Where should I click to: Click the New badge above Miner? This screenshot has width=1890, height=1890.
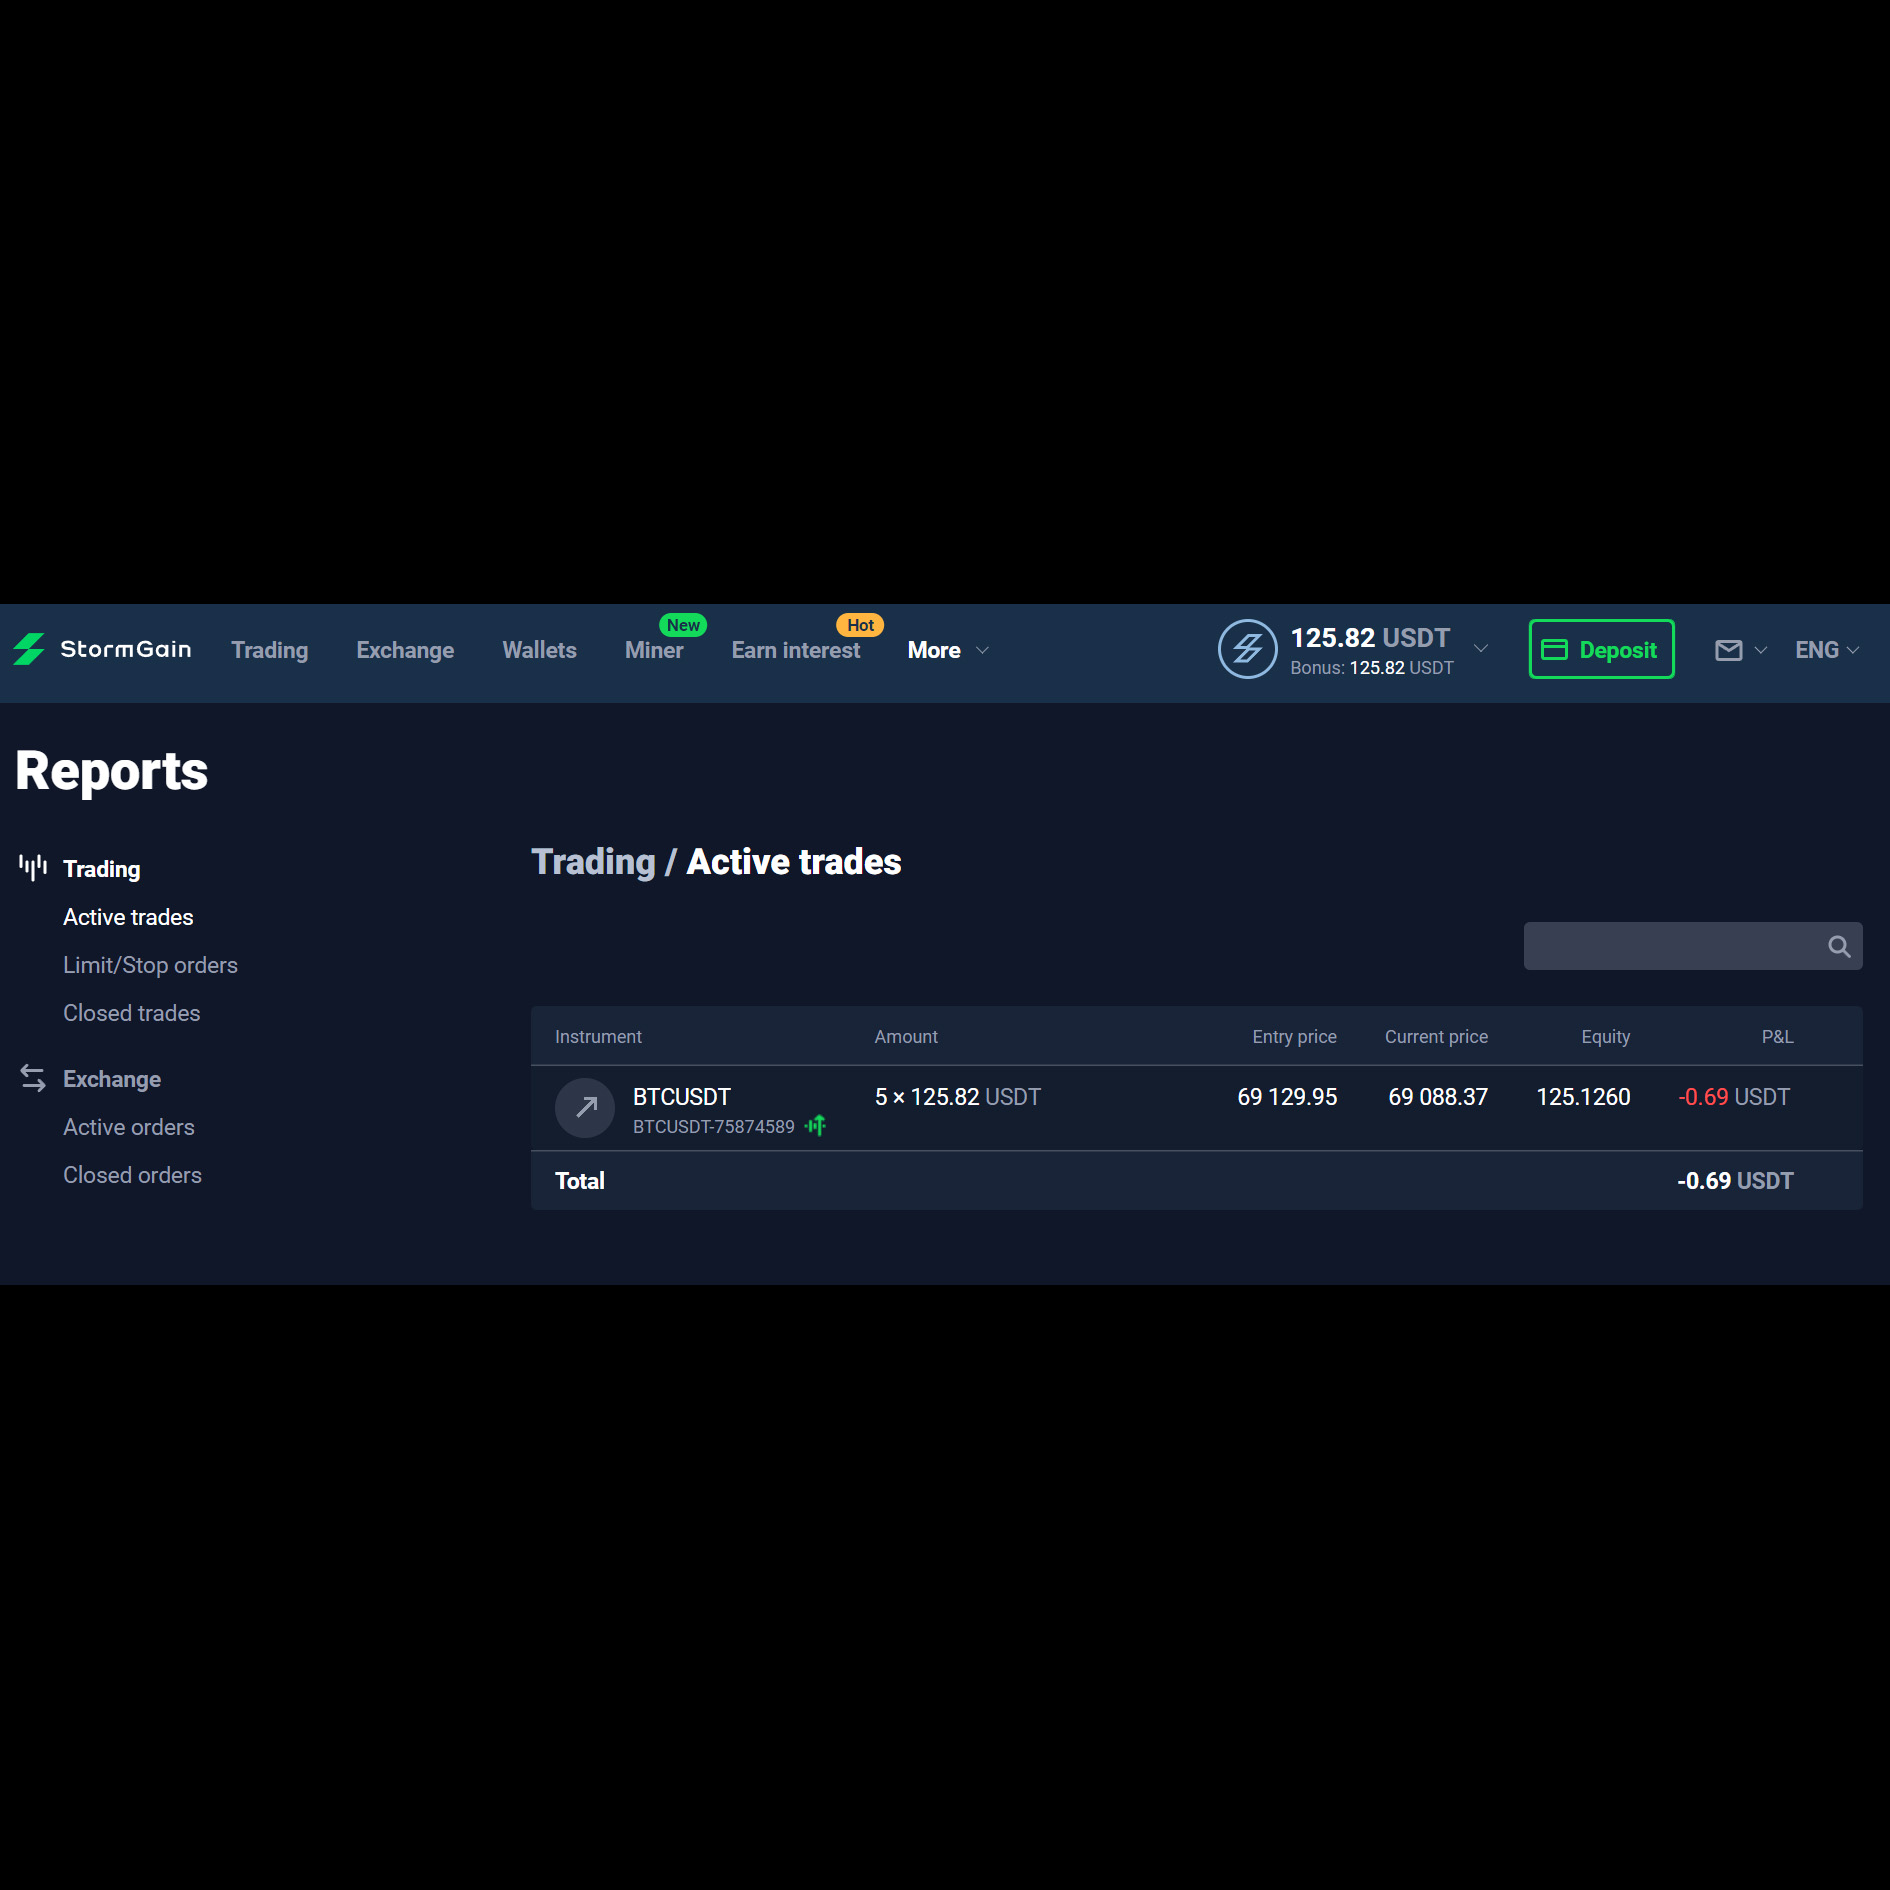683,625
